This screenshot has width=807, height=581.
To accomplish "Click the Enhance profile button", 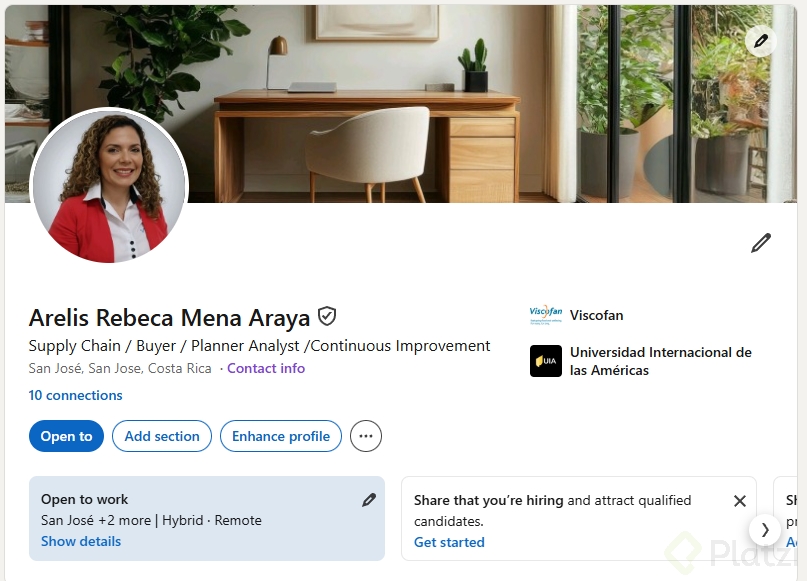I will 280,436.
